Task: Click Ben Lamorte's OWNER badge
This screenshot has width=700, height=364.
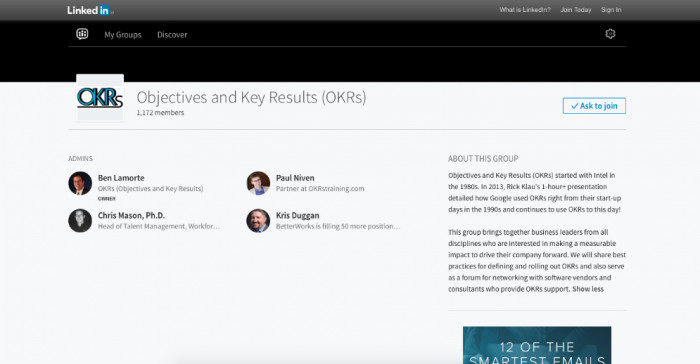Action: tap(107, 198)
